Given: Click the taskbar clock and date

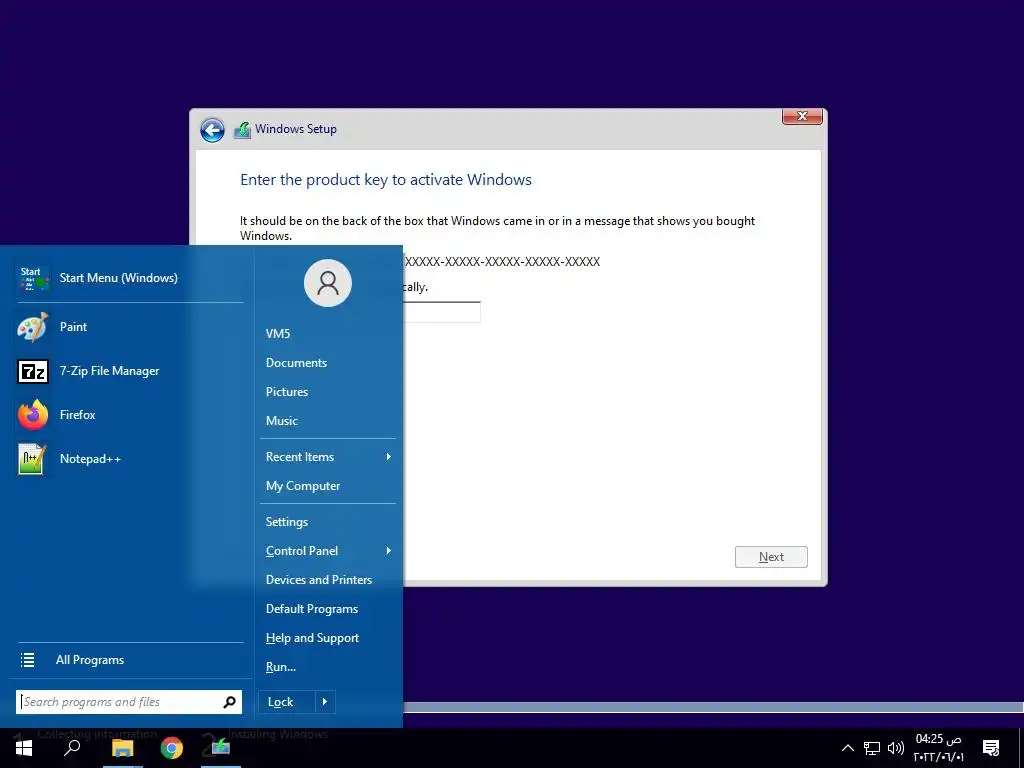Looking at the screenshot, I should tap(938, 748).
